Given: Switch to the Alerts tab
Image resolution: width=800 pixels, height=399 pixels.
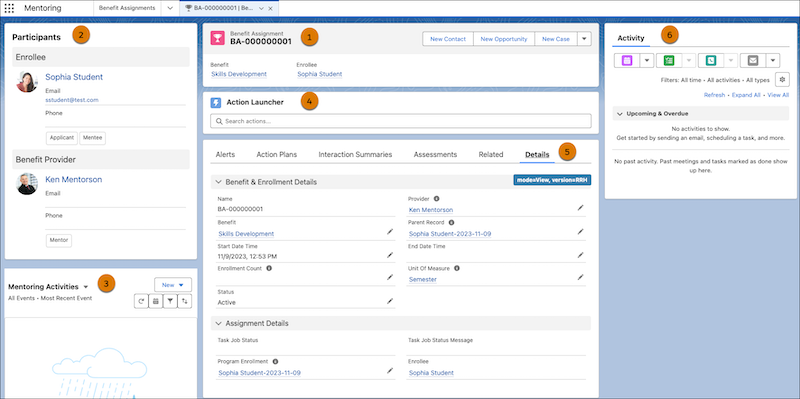Looking at the screenshot, I should pos(226,155).
